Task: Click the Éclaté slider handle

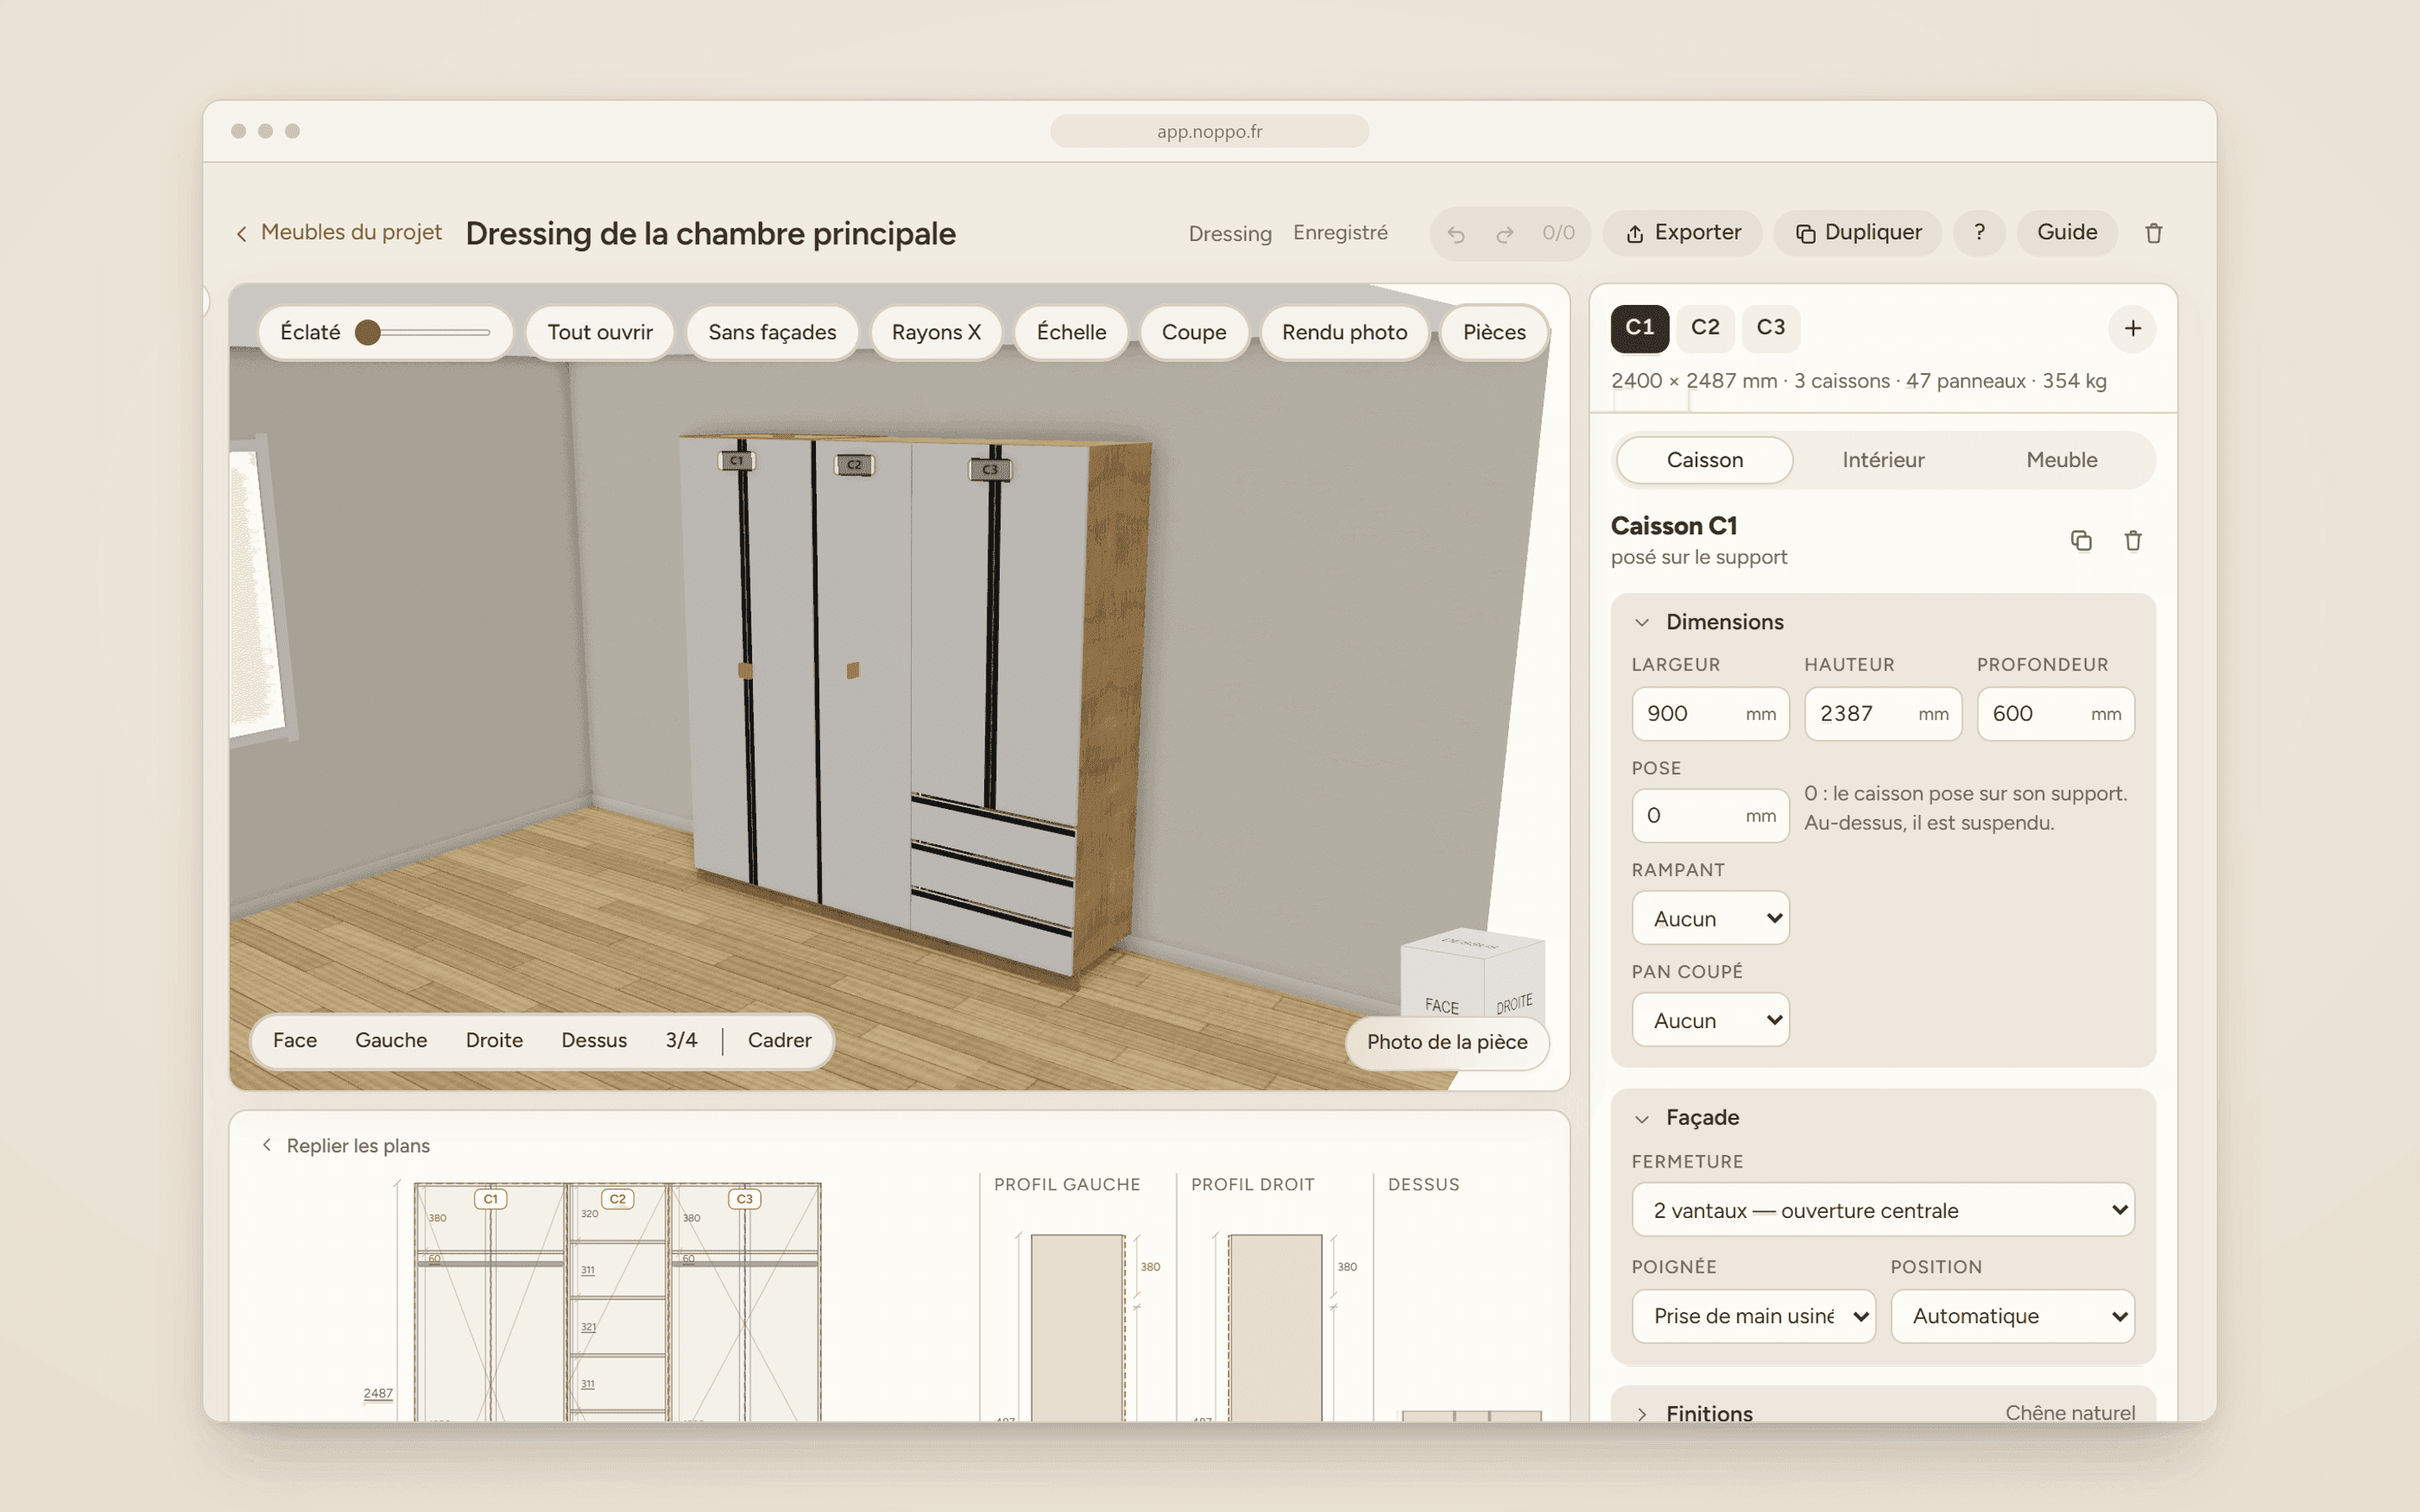Action: point(368,332)
